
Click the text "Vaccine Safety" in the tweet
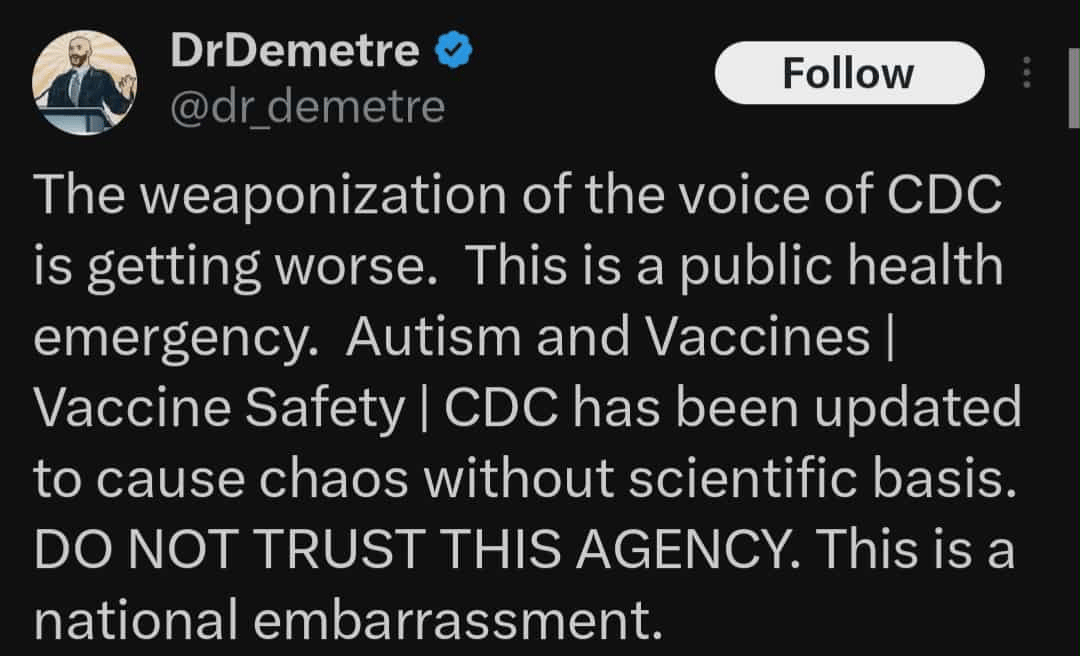(x=218, y=409)
